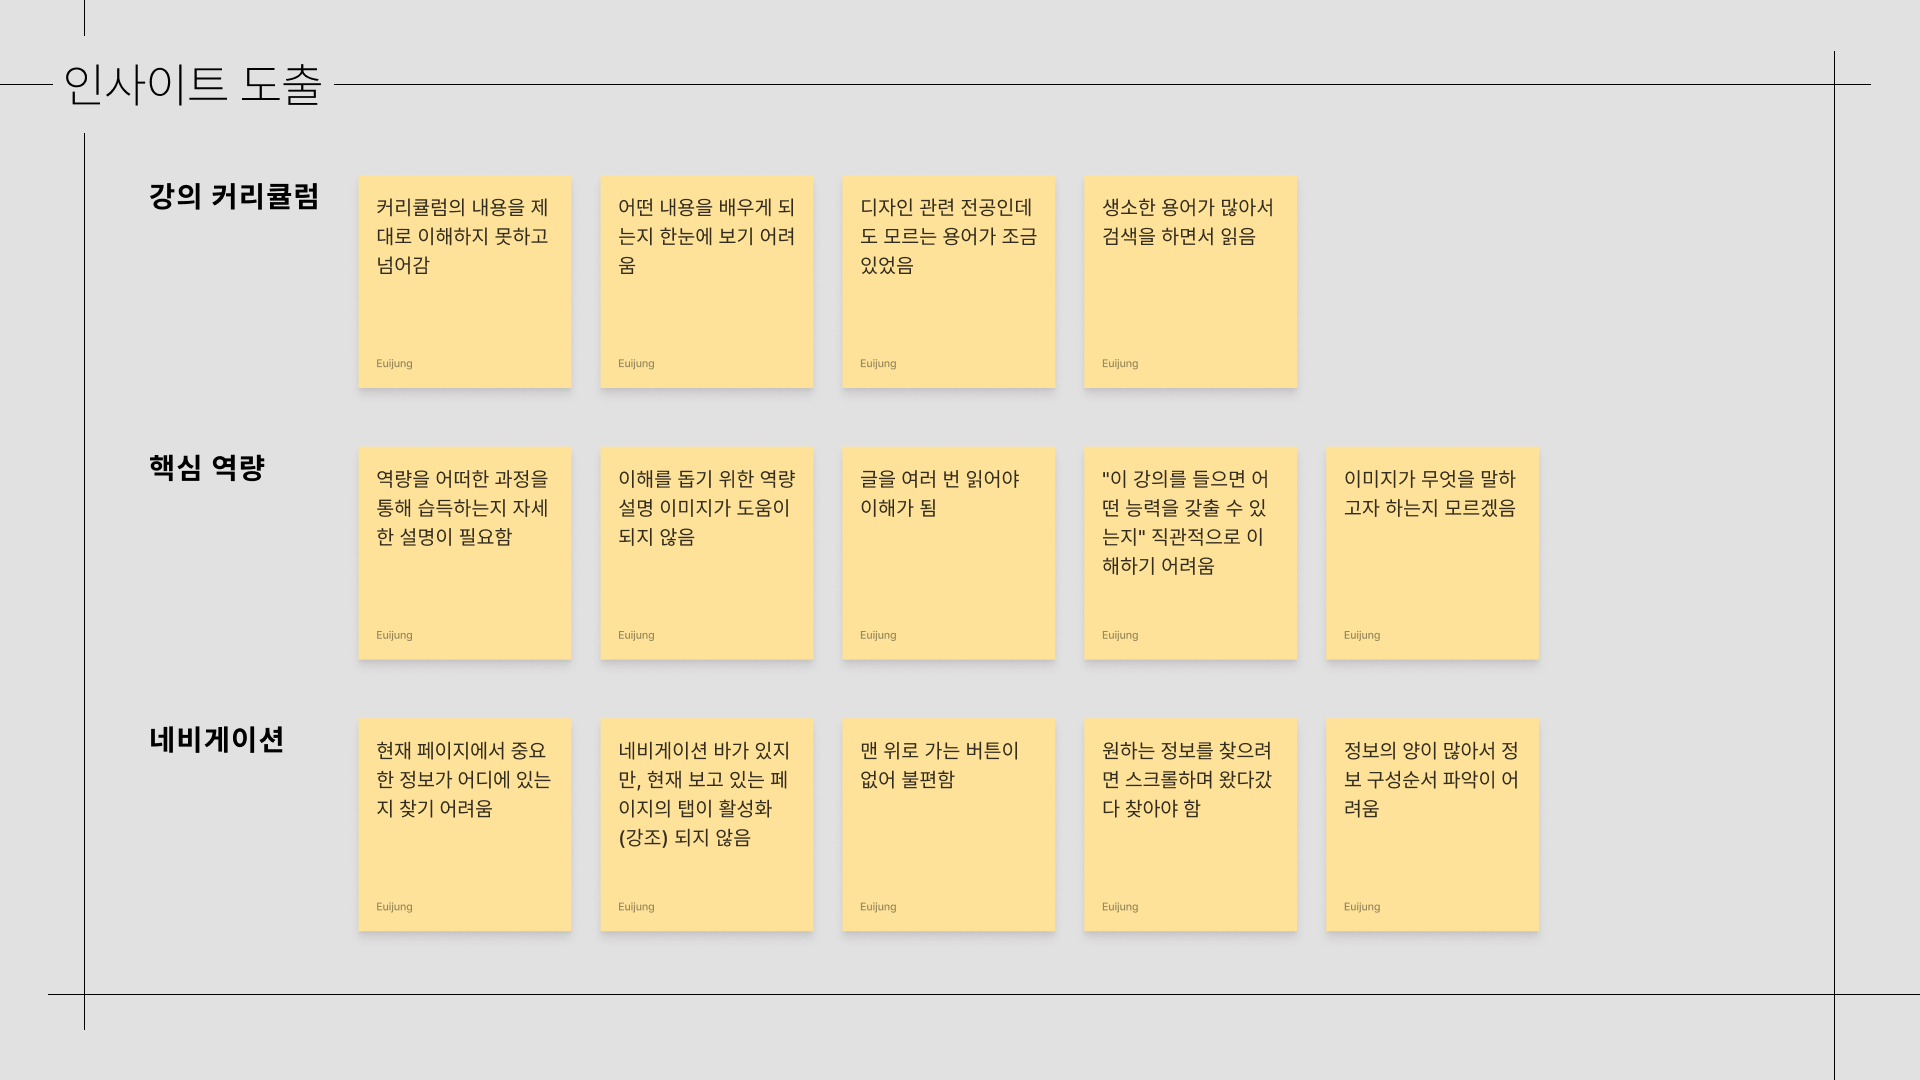
Task: Click sticky note '이해를 돕기 위한 역량 설명 이미지가'
Action: tap(706, 553)
